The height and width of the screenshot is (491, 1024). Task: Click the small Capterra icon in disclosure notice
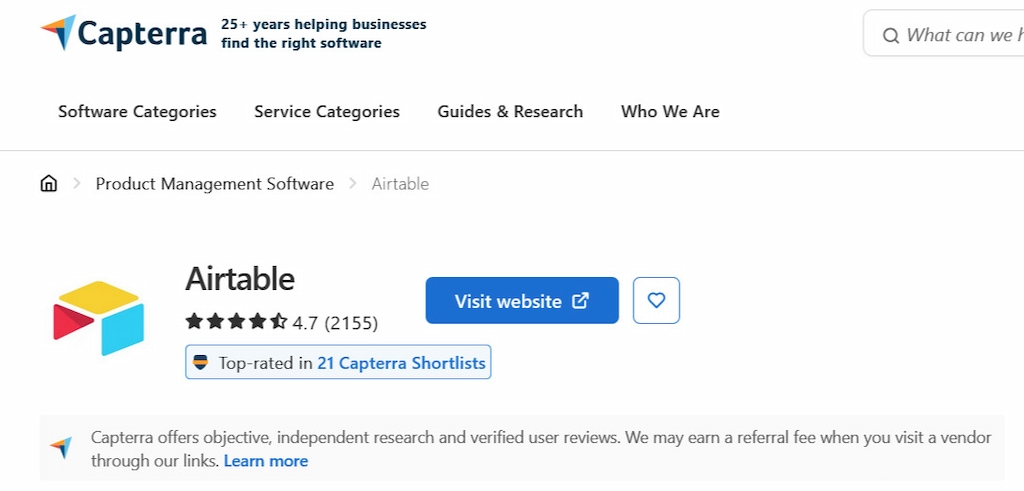point(62,448)
